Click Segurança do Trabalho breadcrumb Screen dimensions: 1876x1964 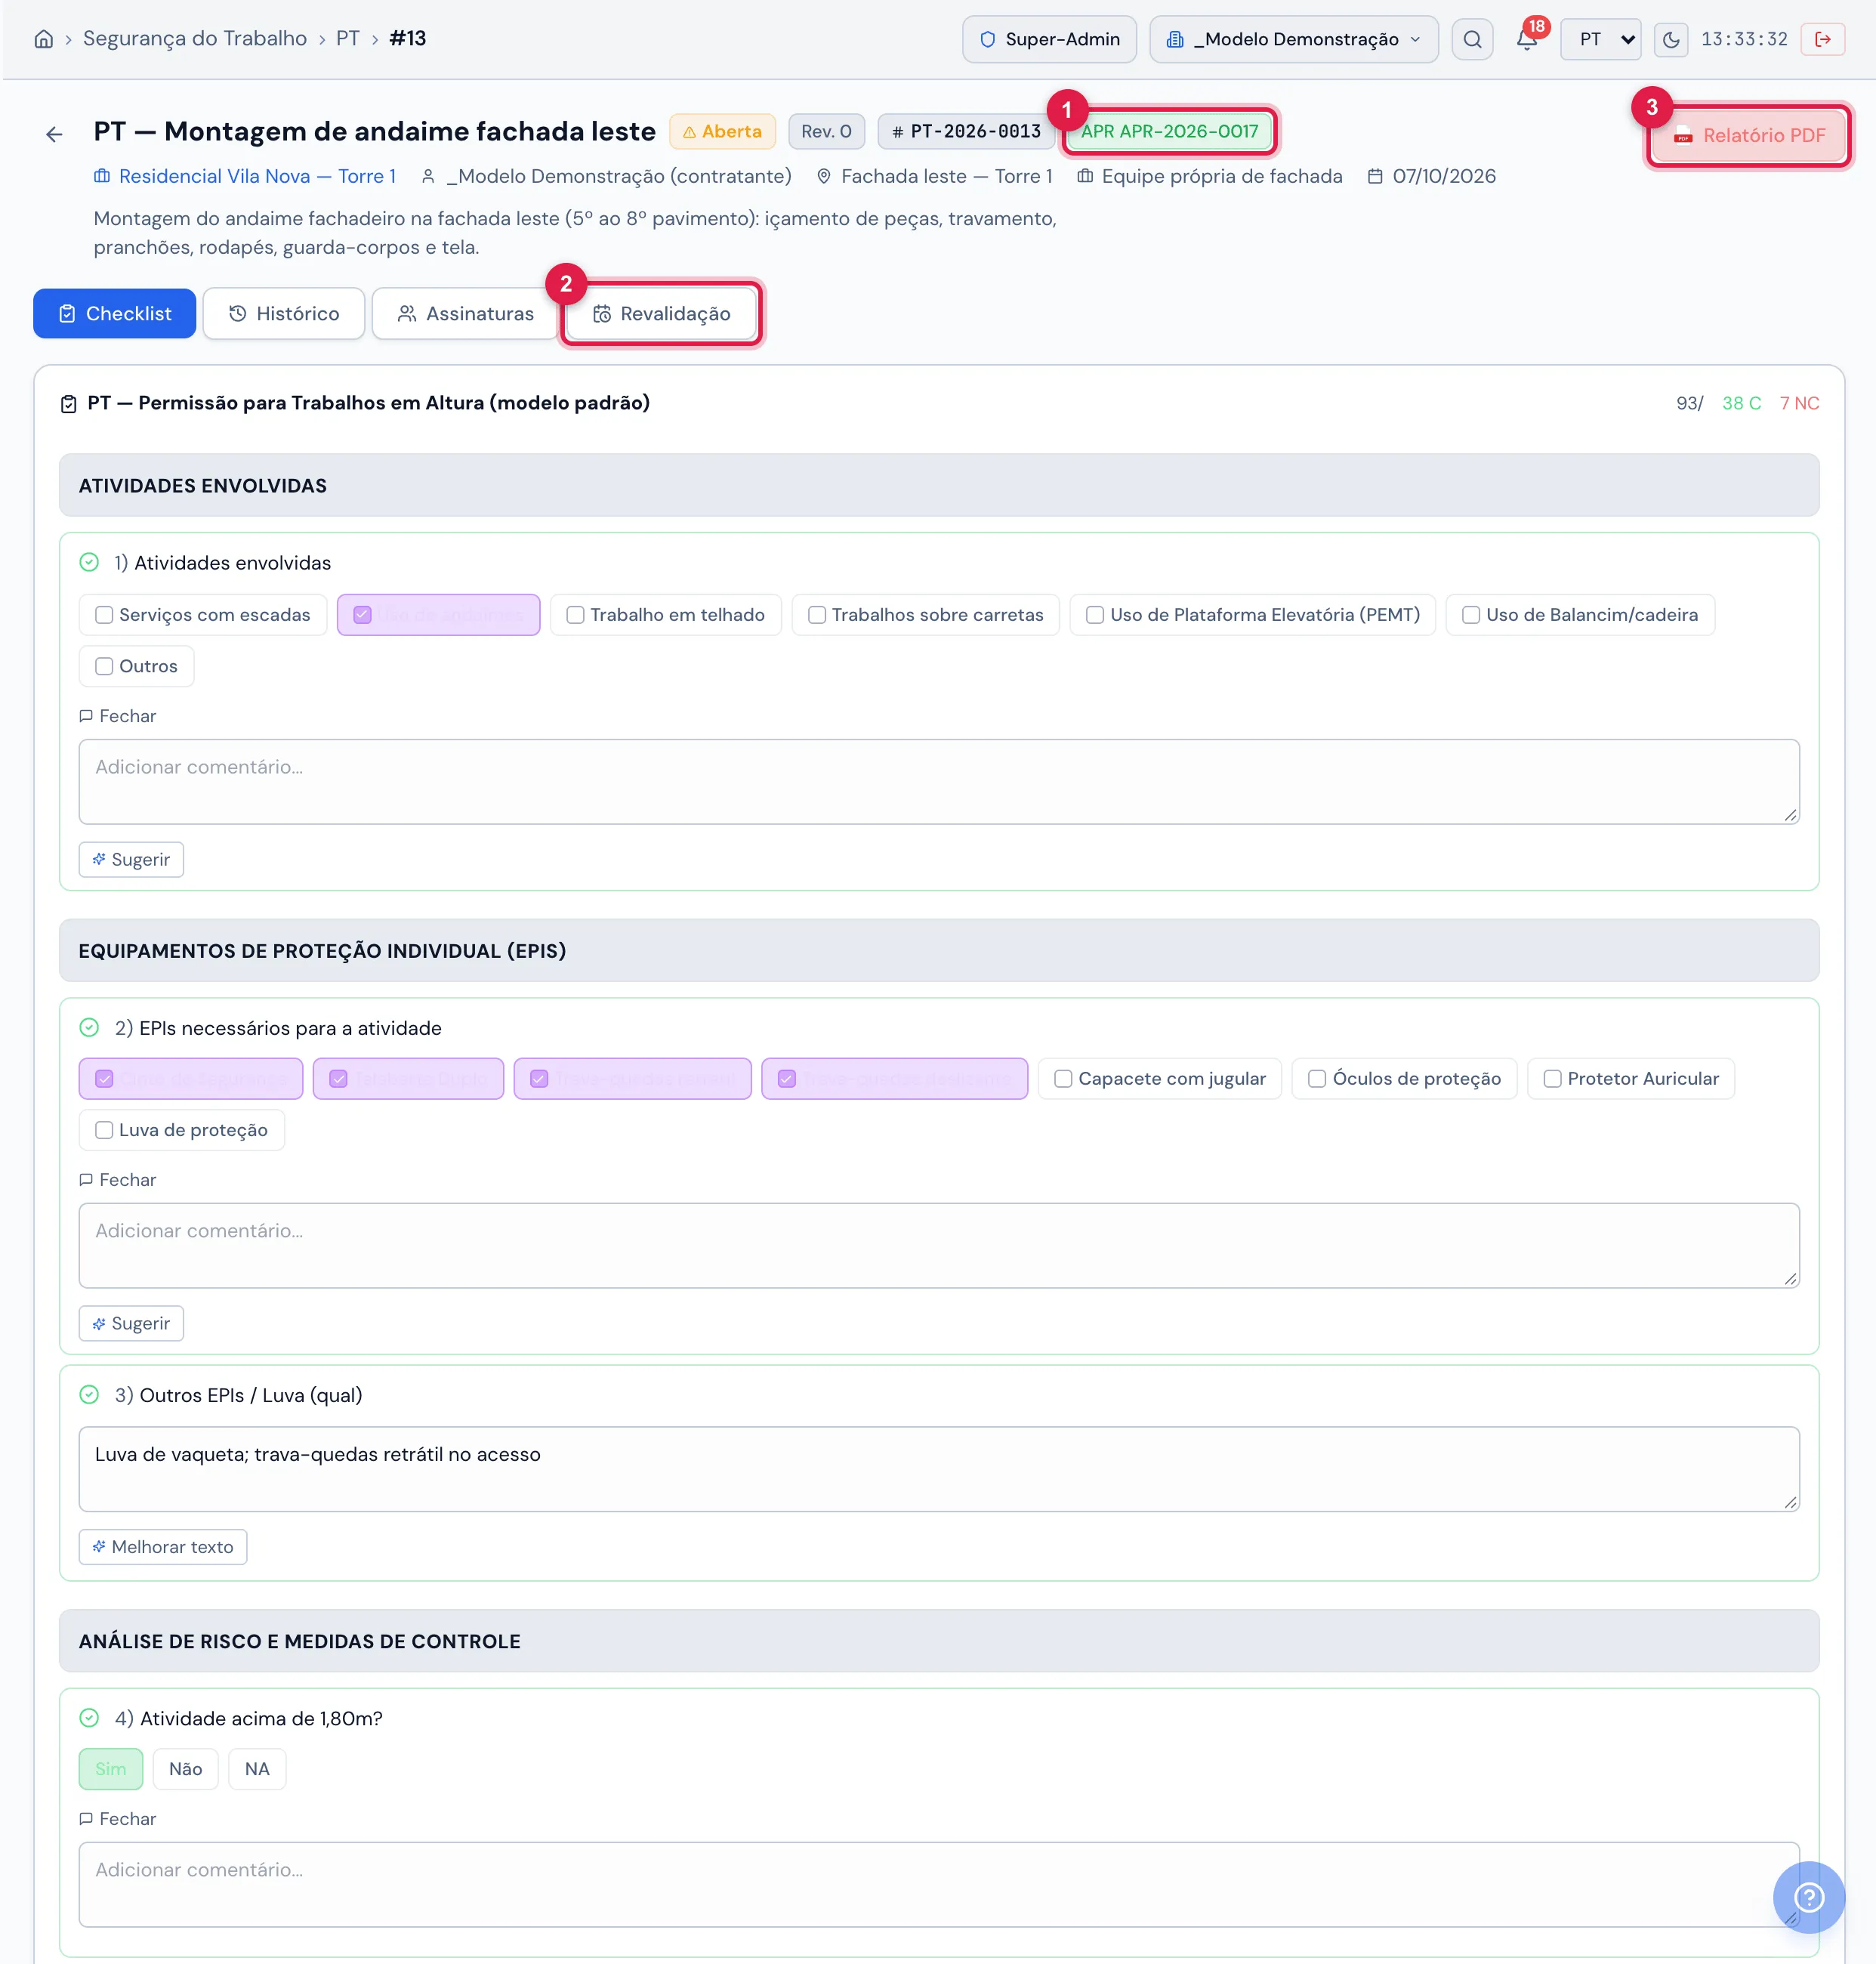click(195, 38)
